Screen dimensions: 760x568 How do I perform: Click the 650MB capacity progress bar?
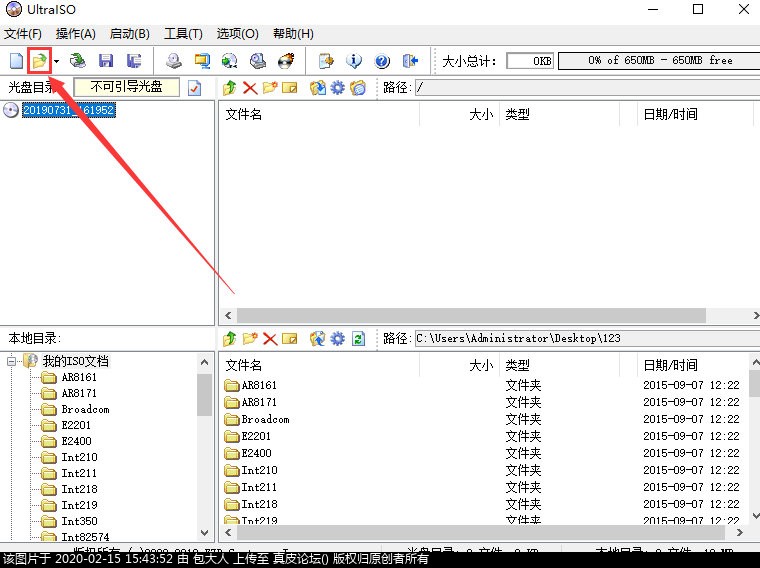point(659,61)
